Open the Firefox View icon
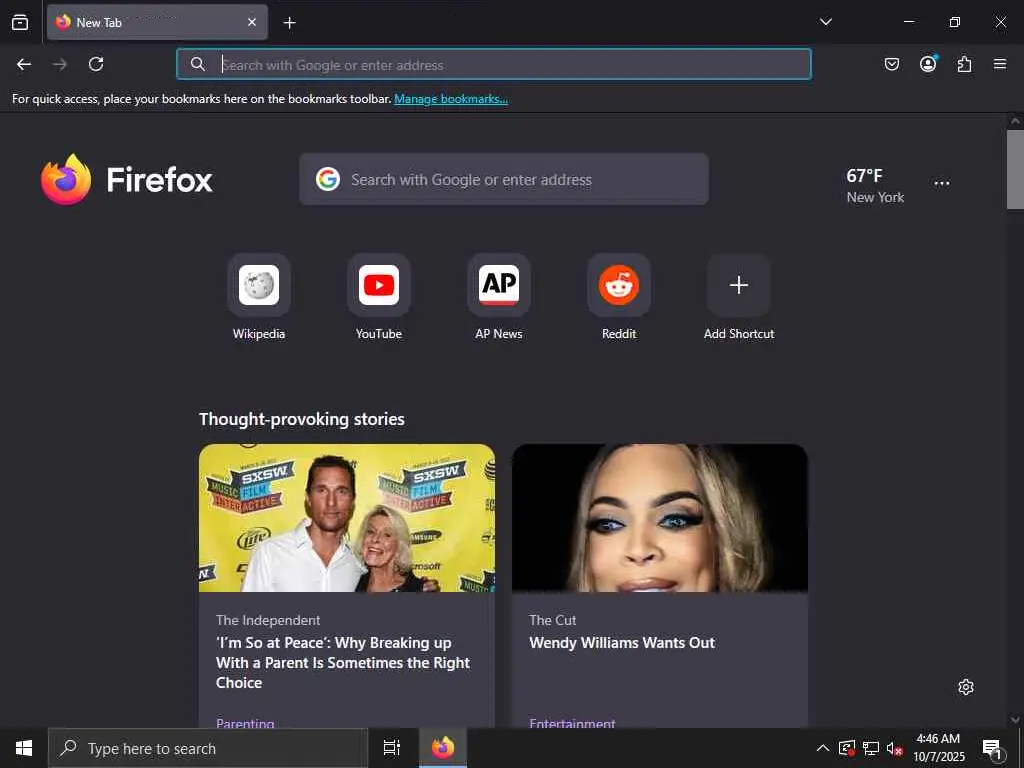 coord(20,22)
